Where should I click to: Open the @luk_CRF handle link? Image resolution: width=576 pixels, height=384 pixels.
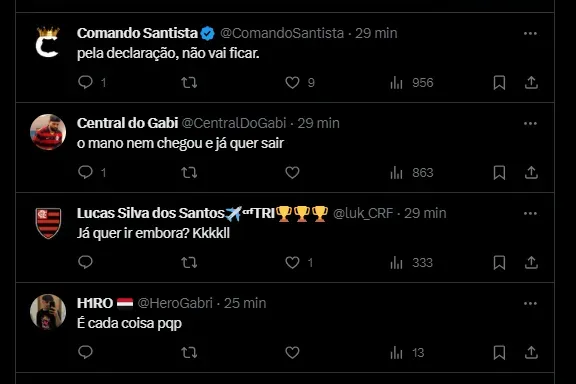tap(363, 213)
